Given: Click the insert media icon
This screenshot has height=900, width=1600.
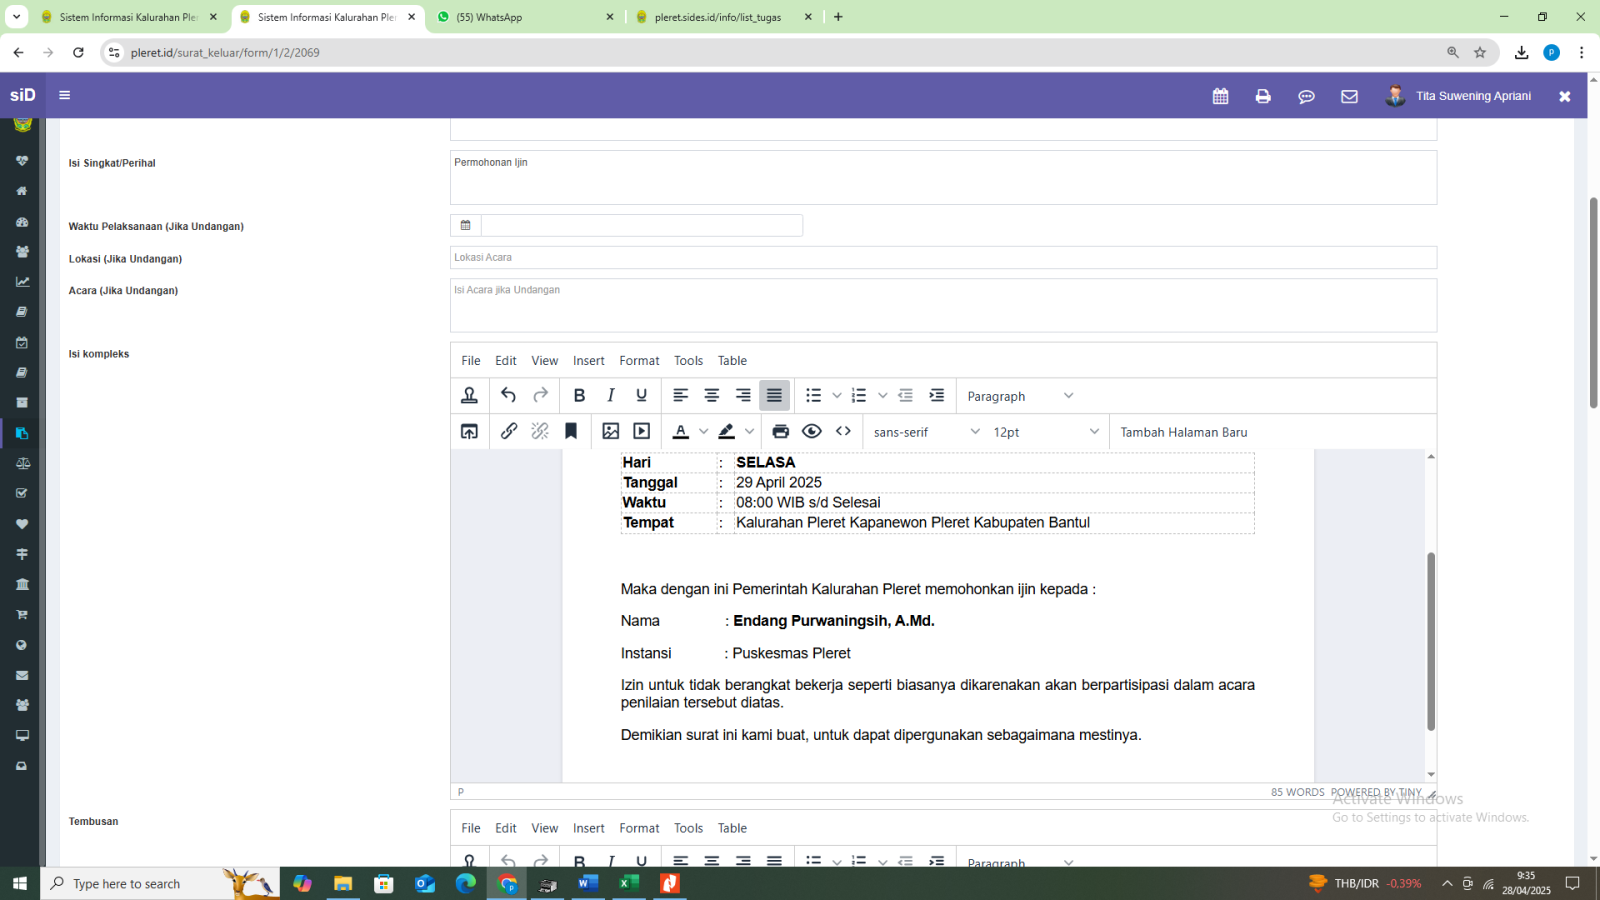Looking at the screenshot, I should coord(642,432).
